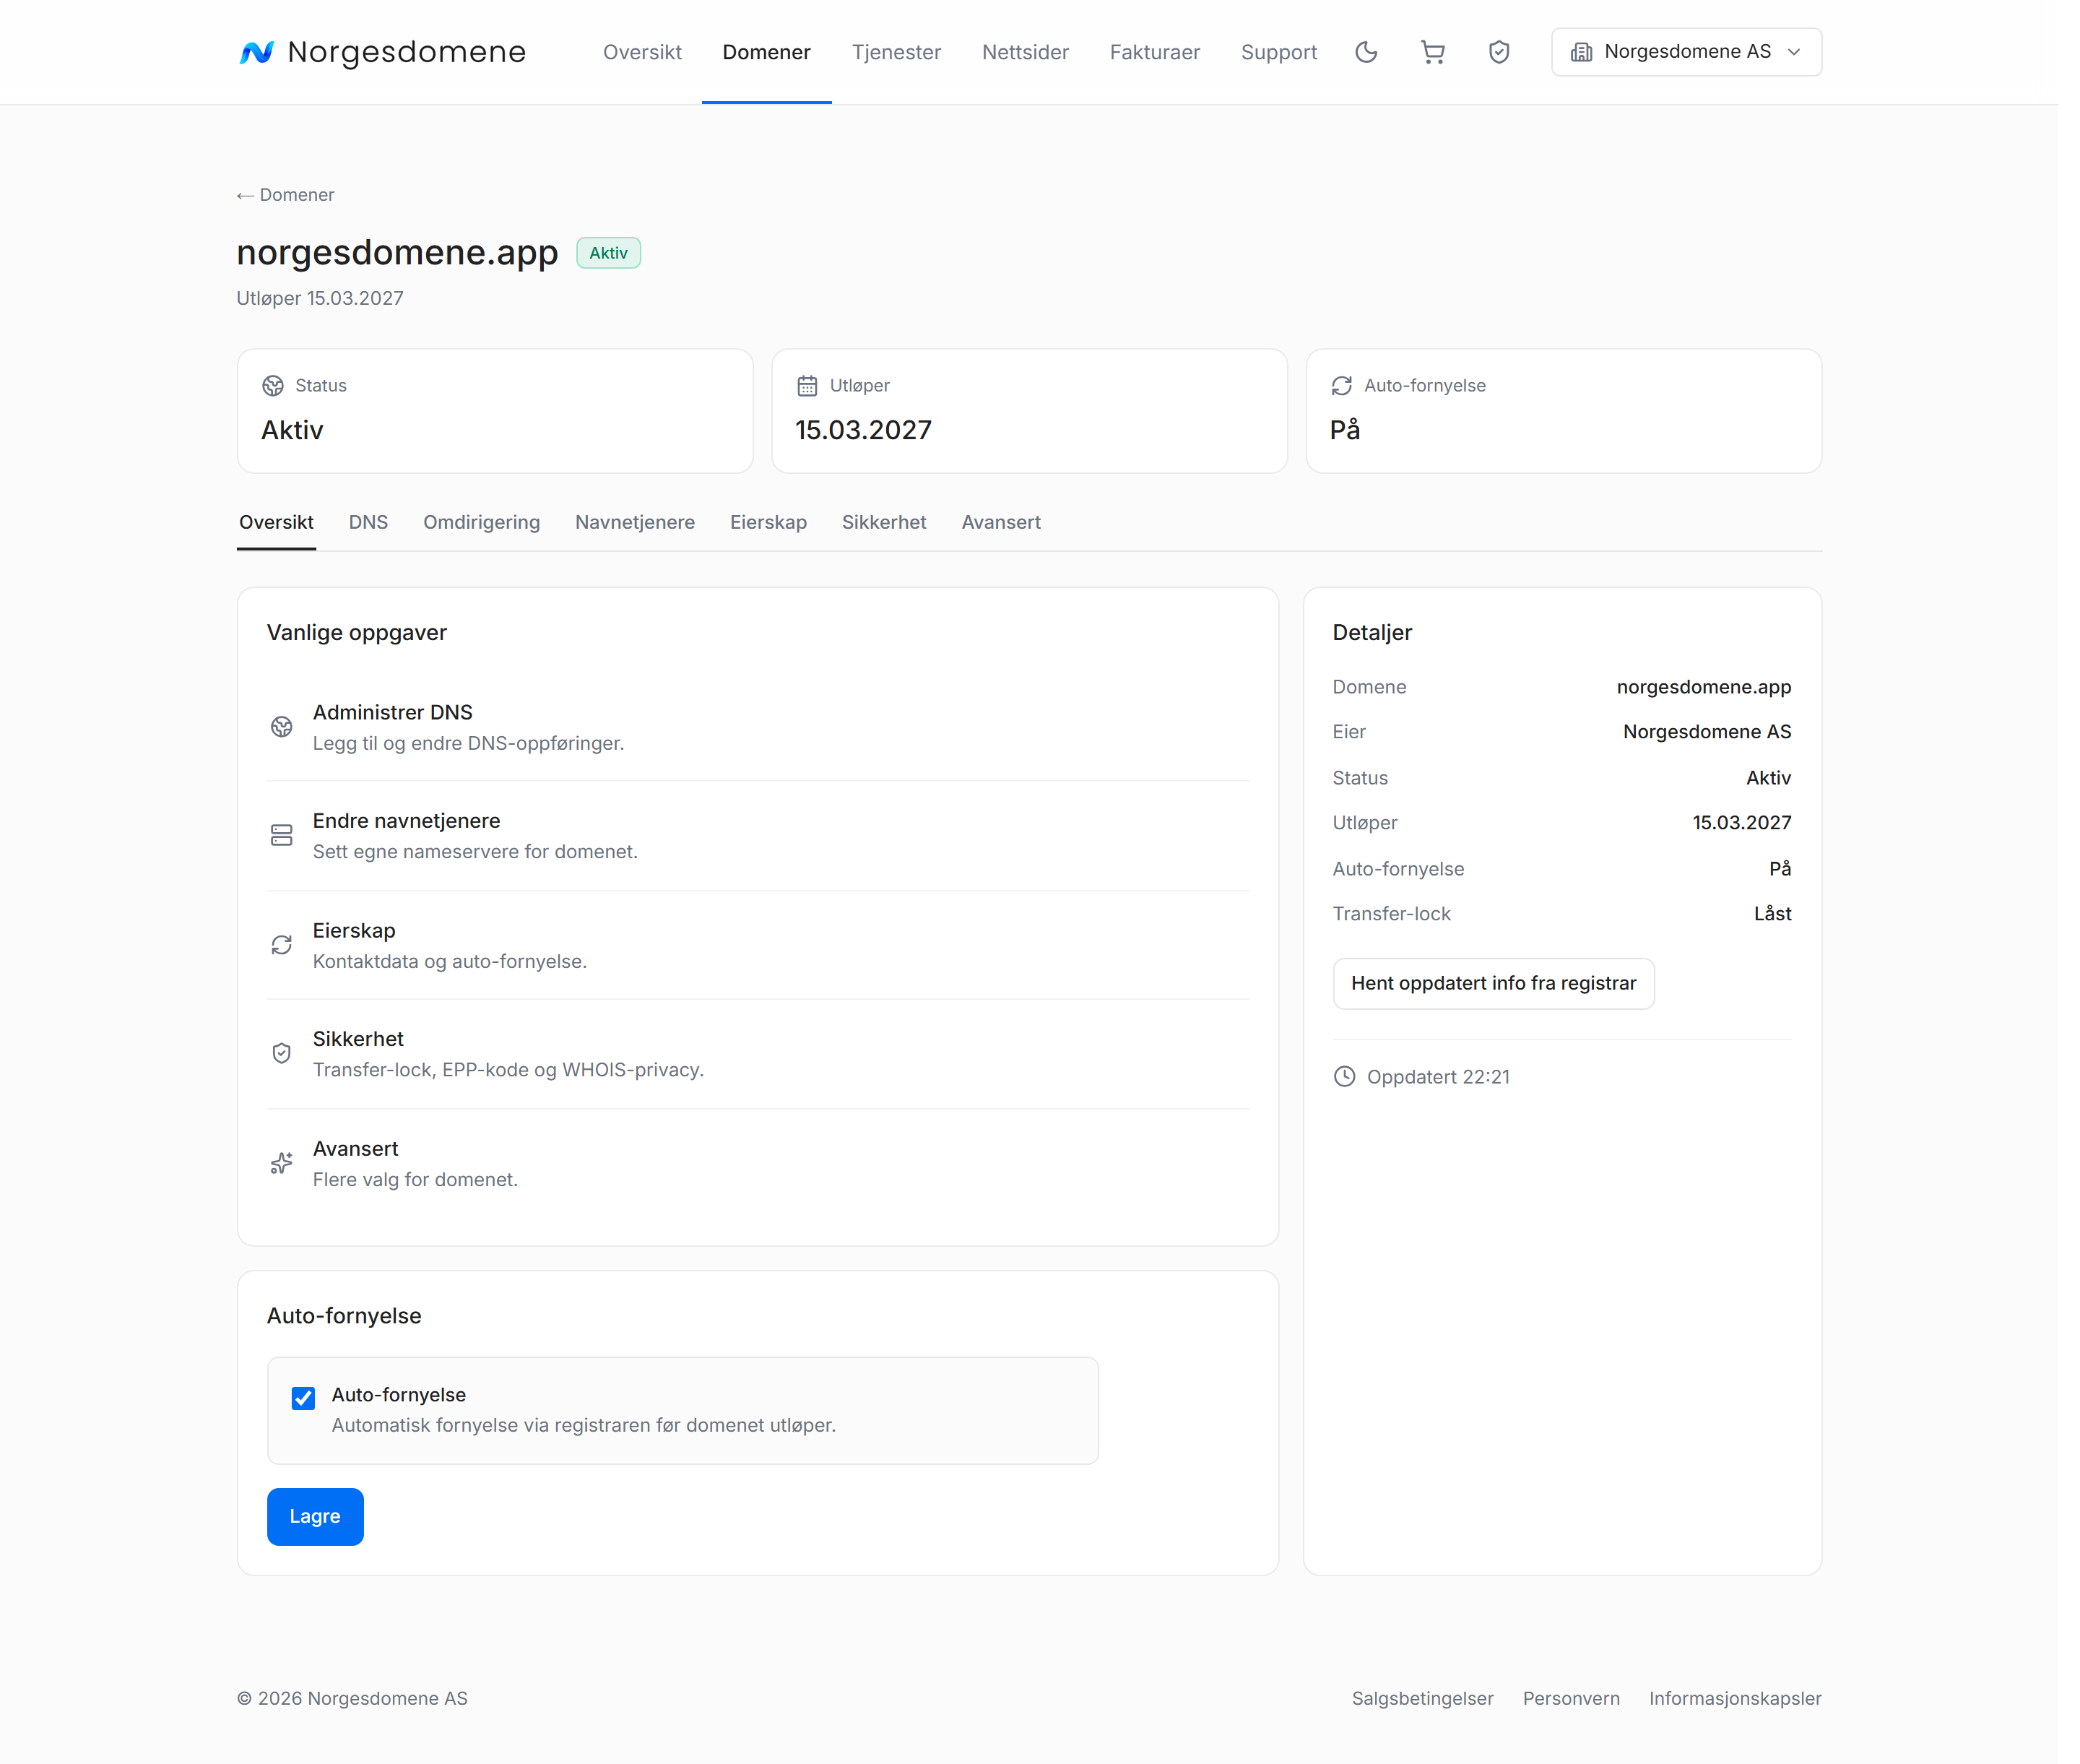Switch to the Navnetjenere tab
Viewport: 2080px width, 1764px height.
[634, 523]
